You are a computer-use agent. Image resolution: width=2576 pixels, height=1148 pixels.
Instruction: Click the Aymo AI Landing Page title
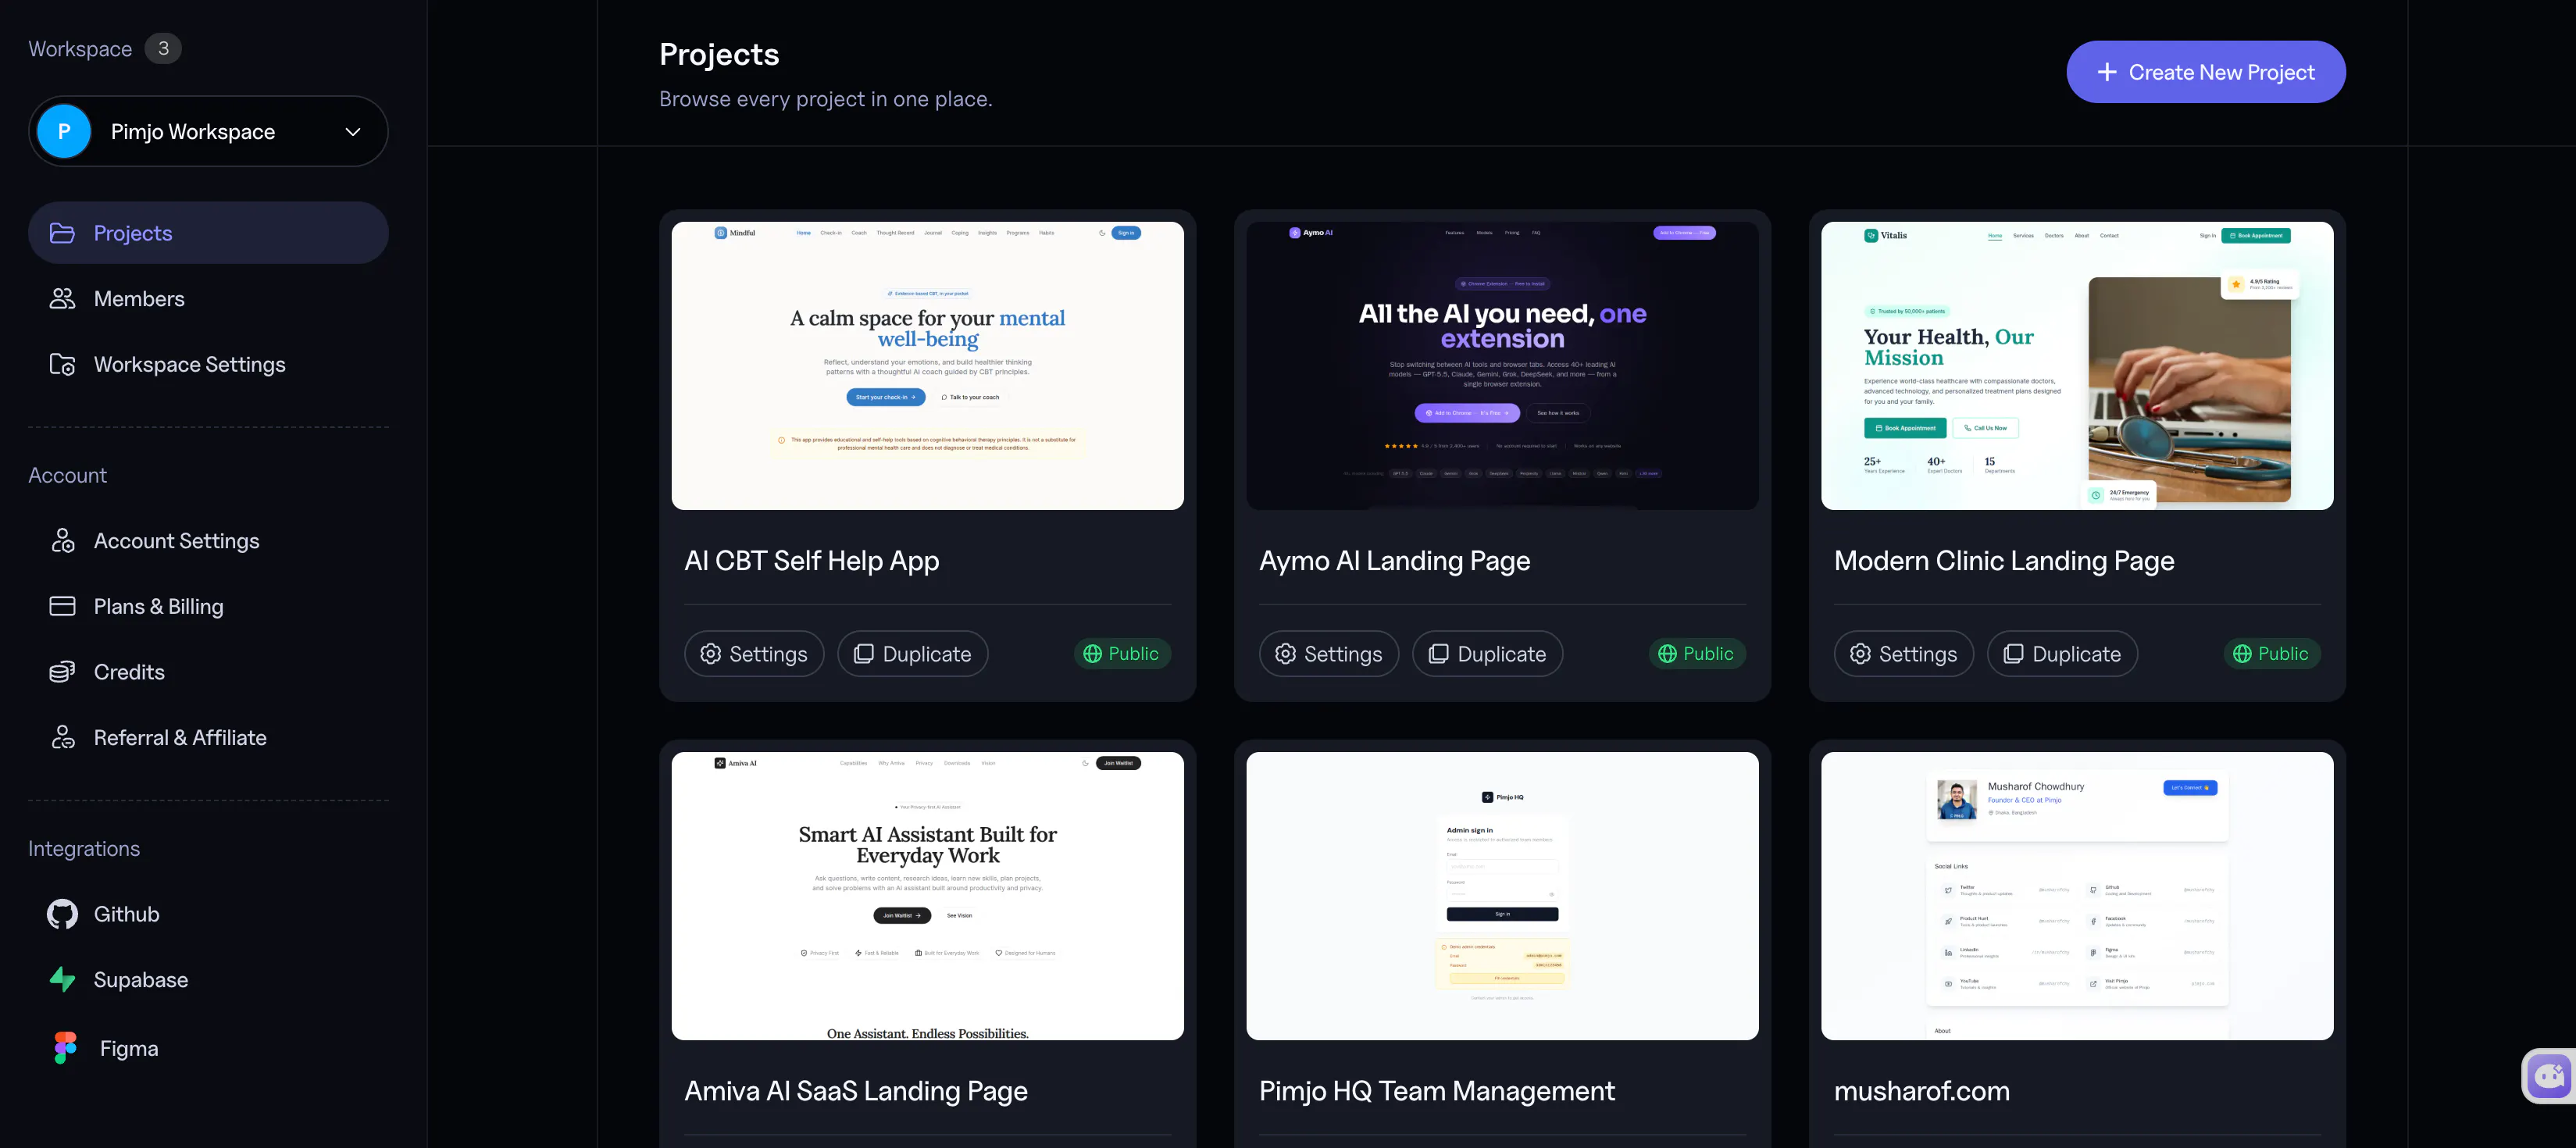(1395, 561)
